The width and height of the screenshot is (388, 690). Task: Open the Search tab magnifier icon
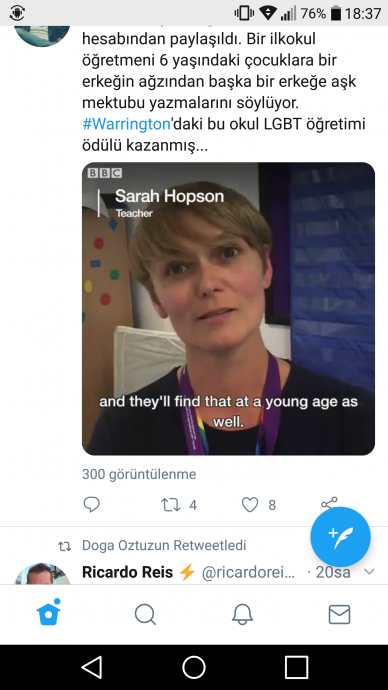click(145, 614)
